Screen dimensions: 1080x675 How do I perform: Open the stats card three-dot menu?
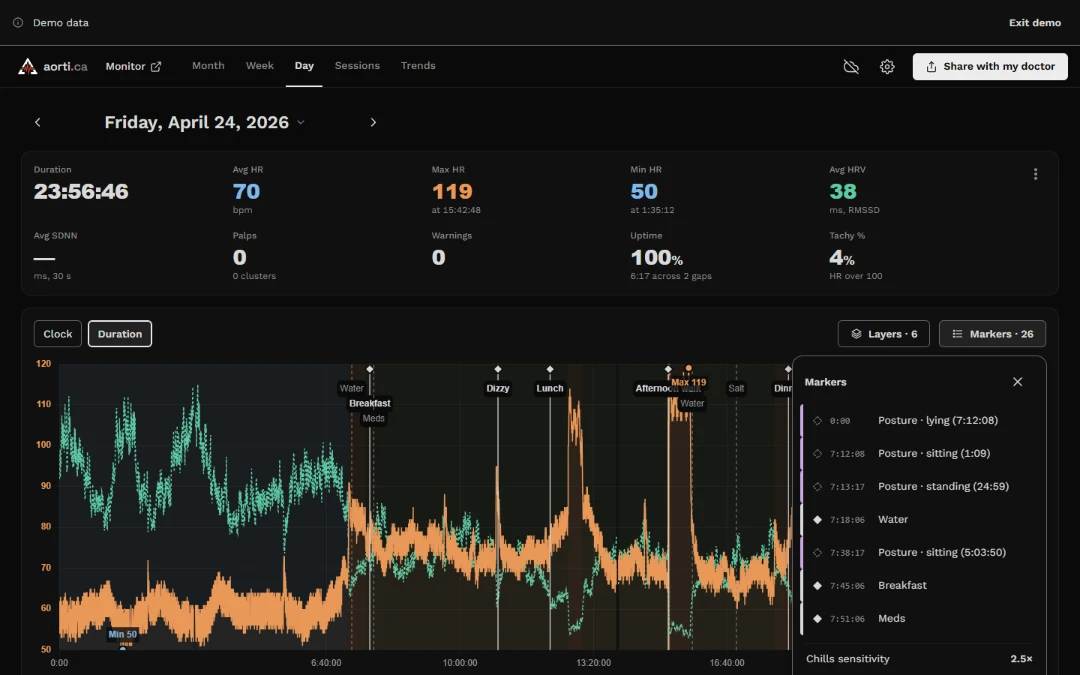pyautogui.click(x=1035, y=174)
